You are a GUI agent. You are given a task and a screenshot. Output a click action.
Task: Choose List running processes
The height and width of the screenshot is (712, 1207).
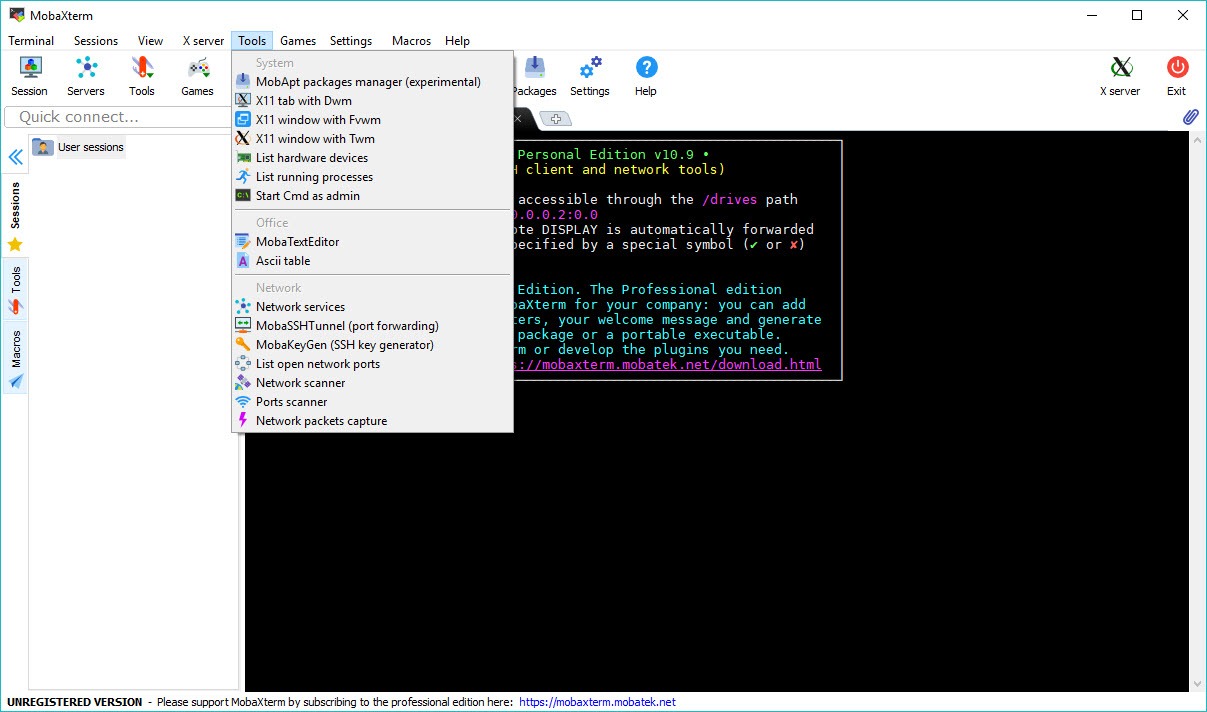(x=372, y=177)
